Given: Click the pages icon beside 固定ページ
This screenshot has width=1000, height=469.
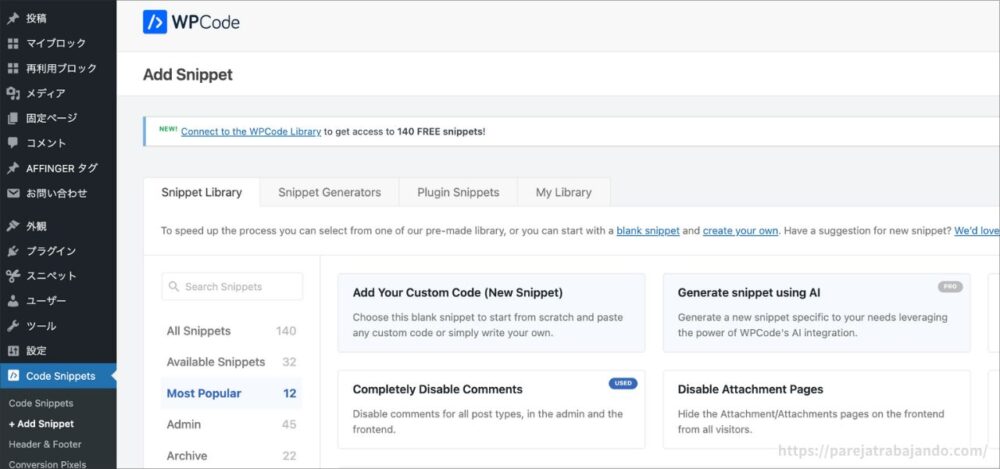Looking at the screenshot, I should (13, 118).
